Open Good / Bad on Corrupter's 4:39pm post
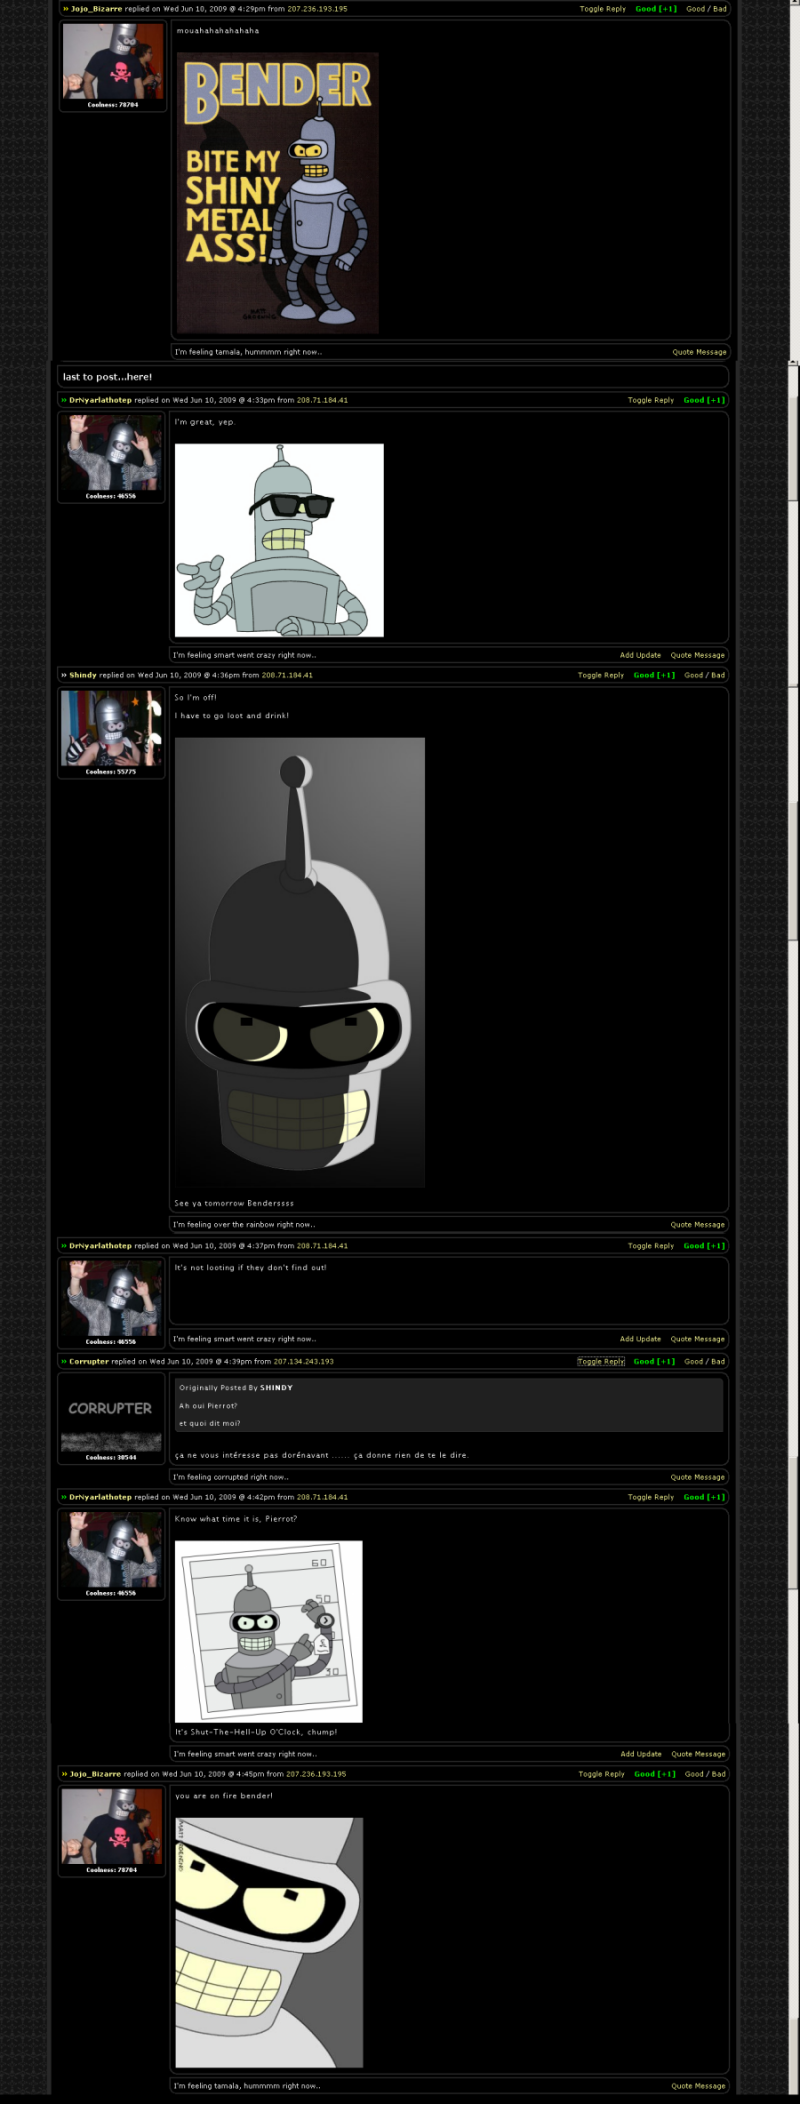The width and height of the screenshot is (800, 2104). (704, 1361)
